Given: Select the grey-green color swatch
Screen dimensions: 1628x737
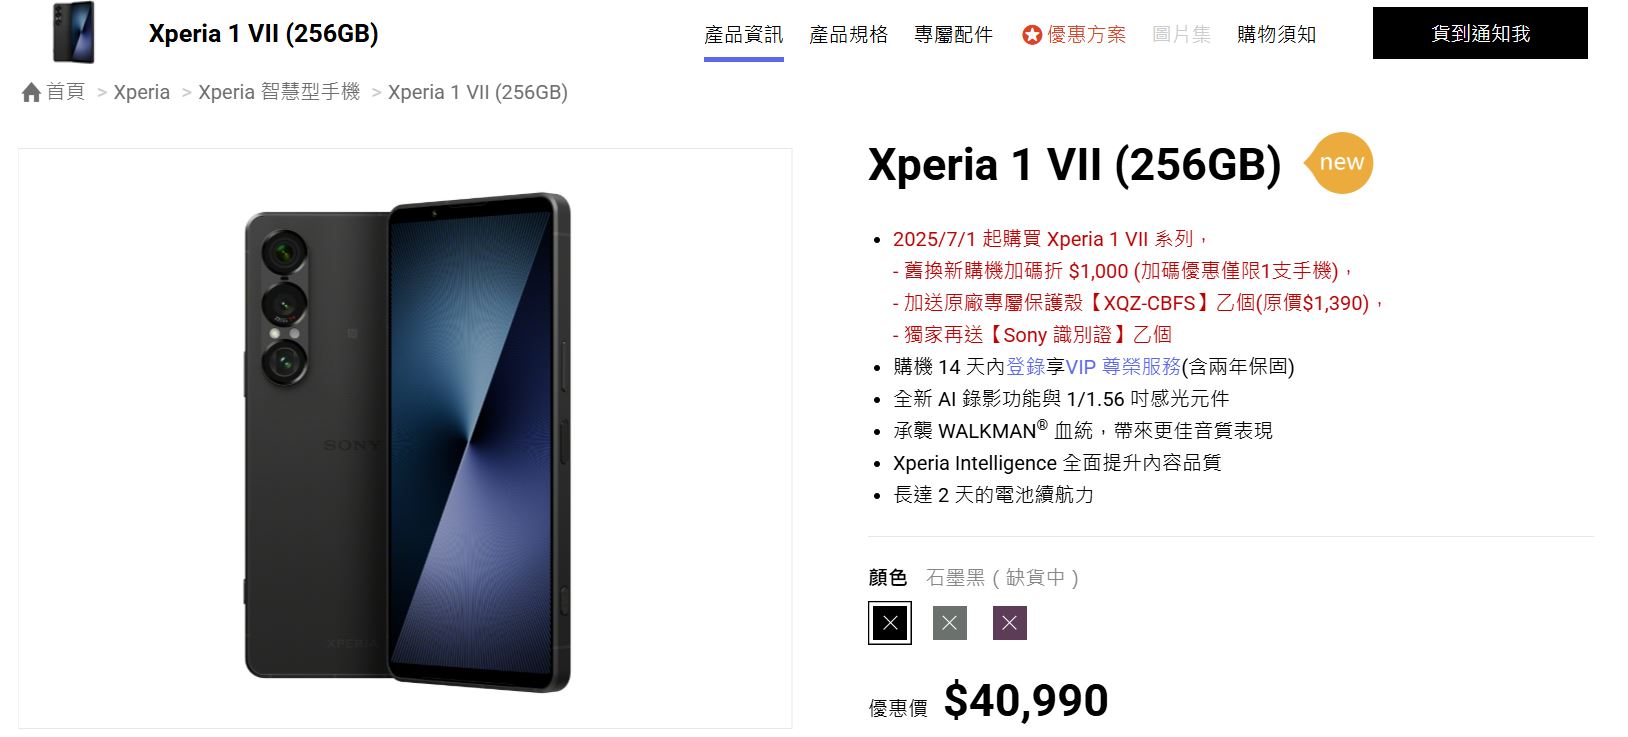Looking at the screenshot, I should (x=950, y=623).
